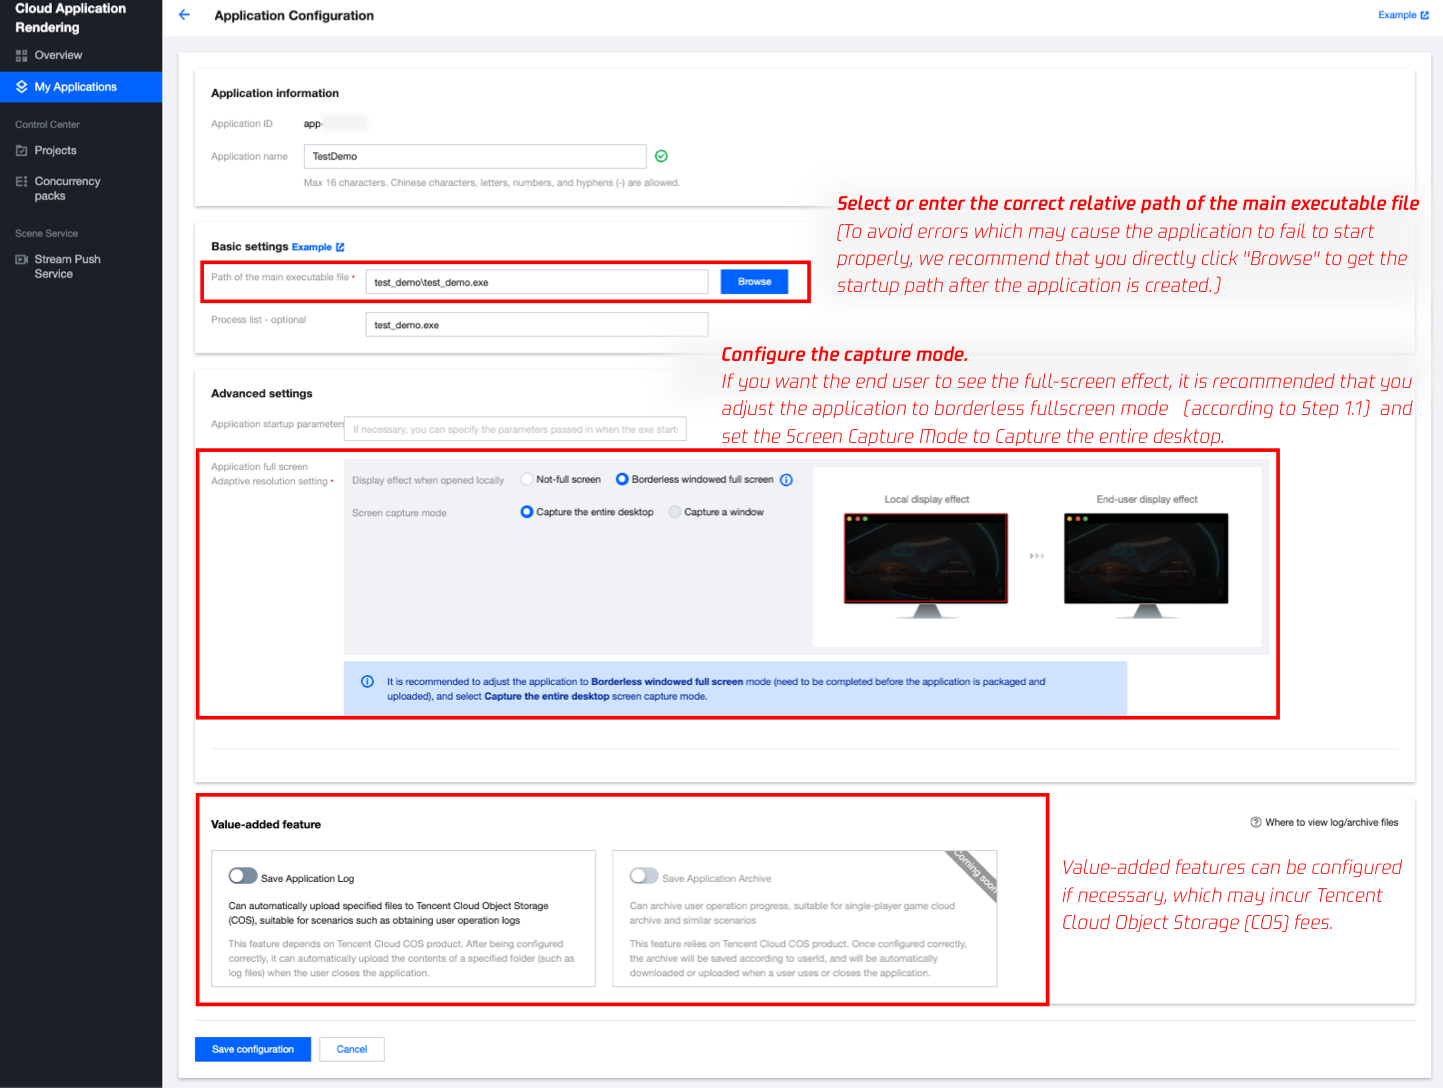Click the Advanced settings heading
The image size is (1443, 1088).
[x=262, y=394]
